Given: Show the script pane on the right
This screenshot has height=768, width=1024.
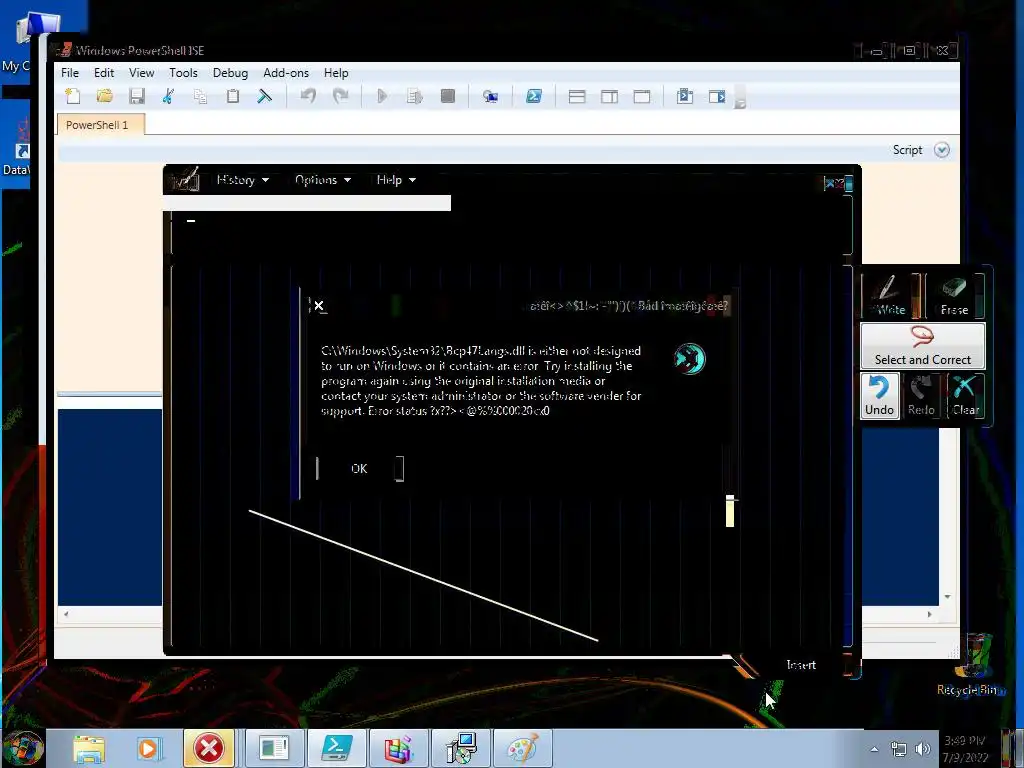Looking at the screenshot, I should click(x=609, y=97).
